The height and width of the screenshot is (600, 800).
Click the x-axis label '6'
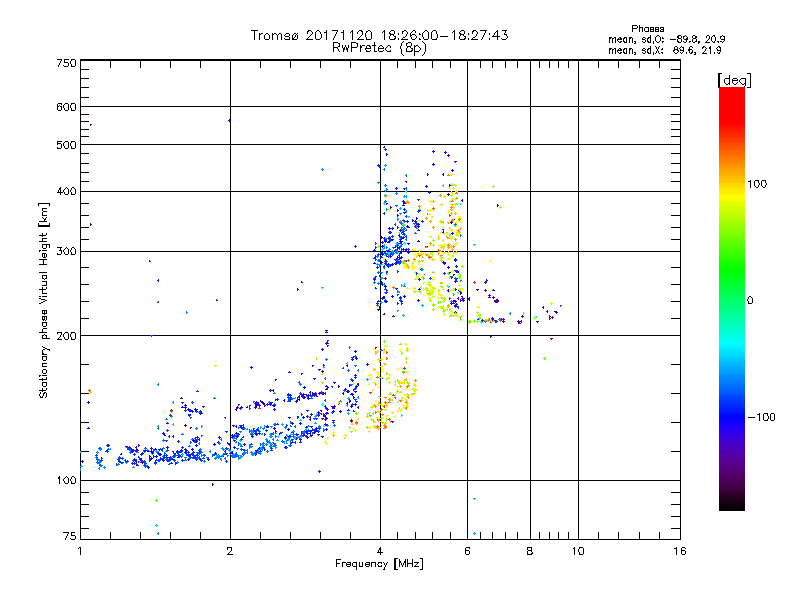coord(467,551)
